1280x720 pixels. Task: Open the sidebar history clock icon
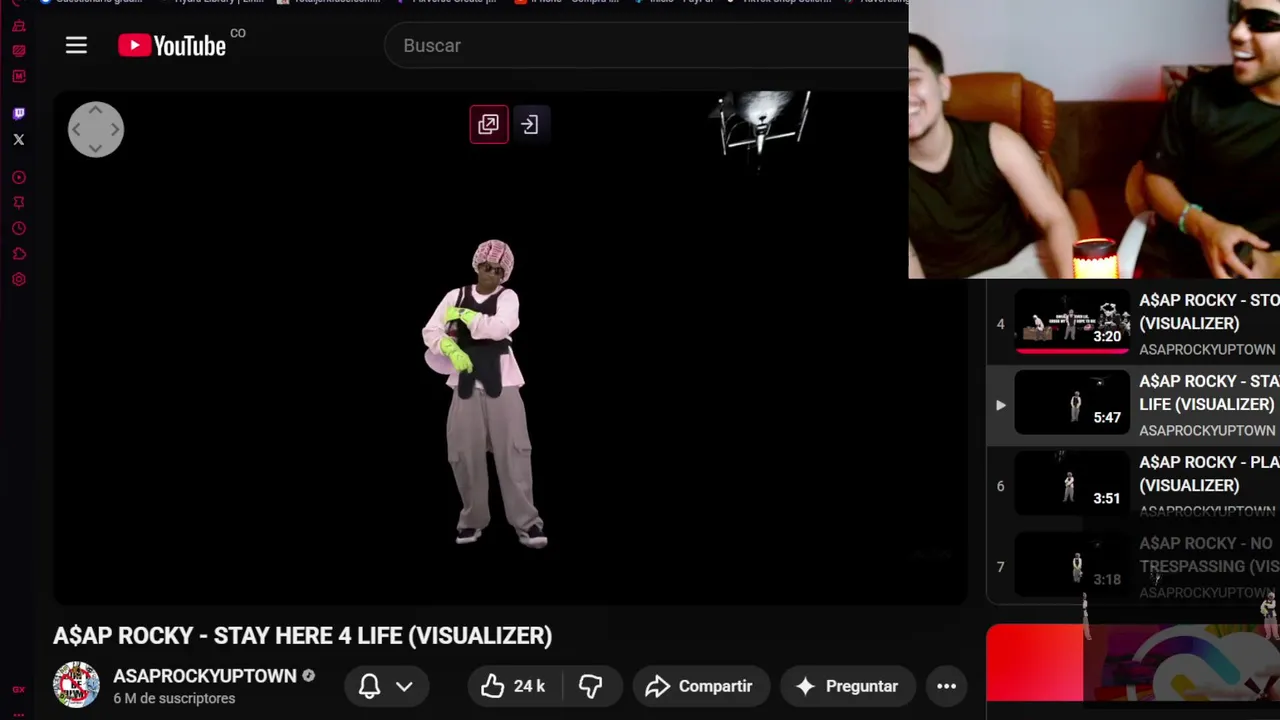[19, 229]
